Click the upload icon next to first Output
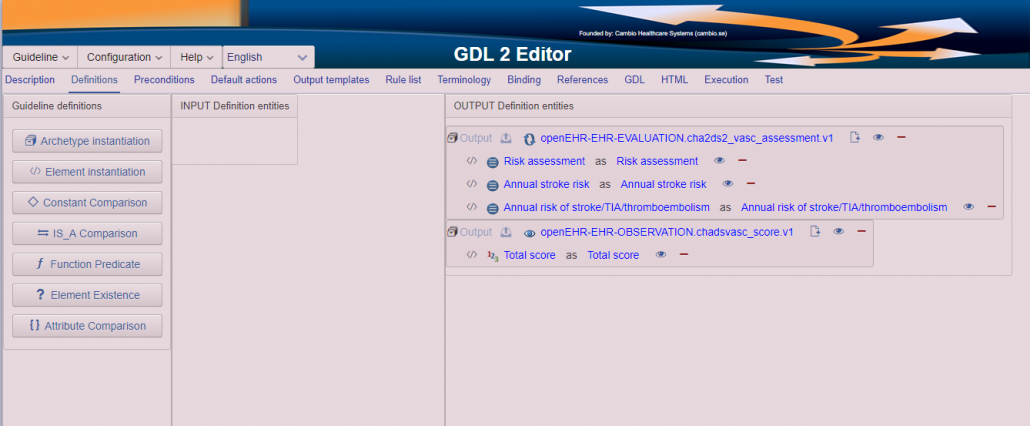This screenshot has width=1030, height=426. pos(506,138)
